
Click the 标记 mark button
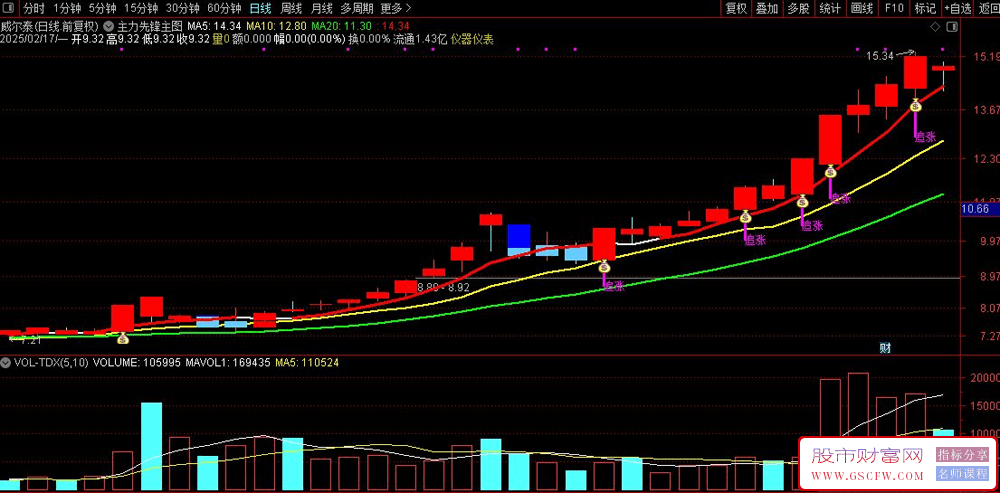(925, 8)
